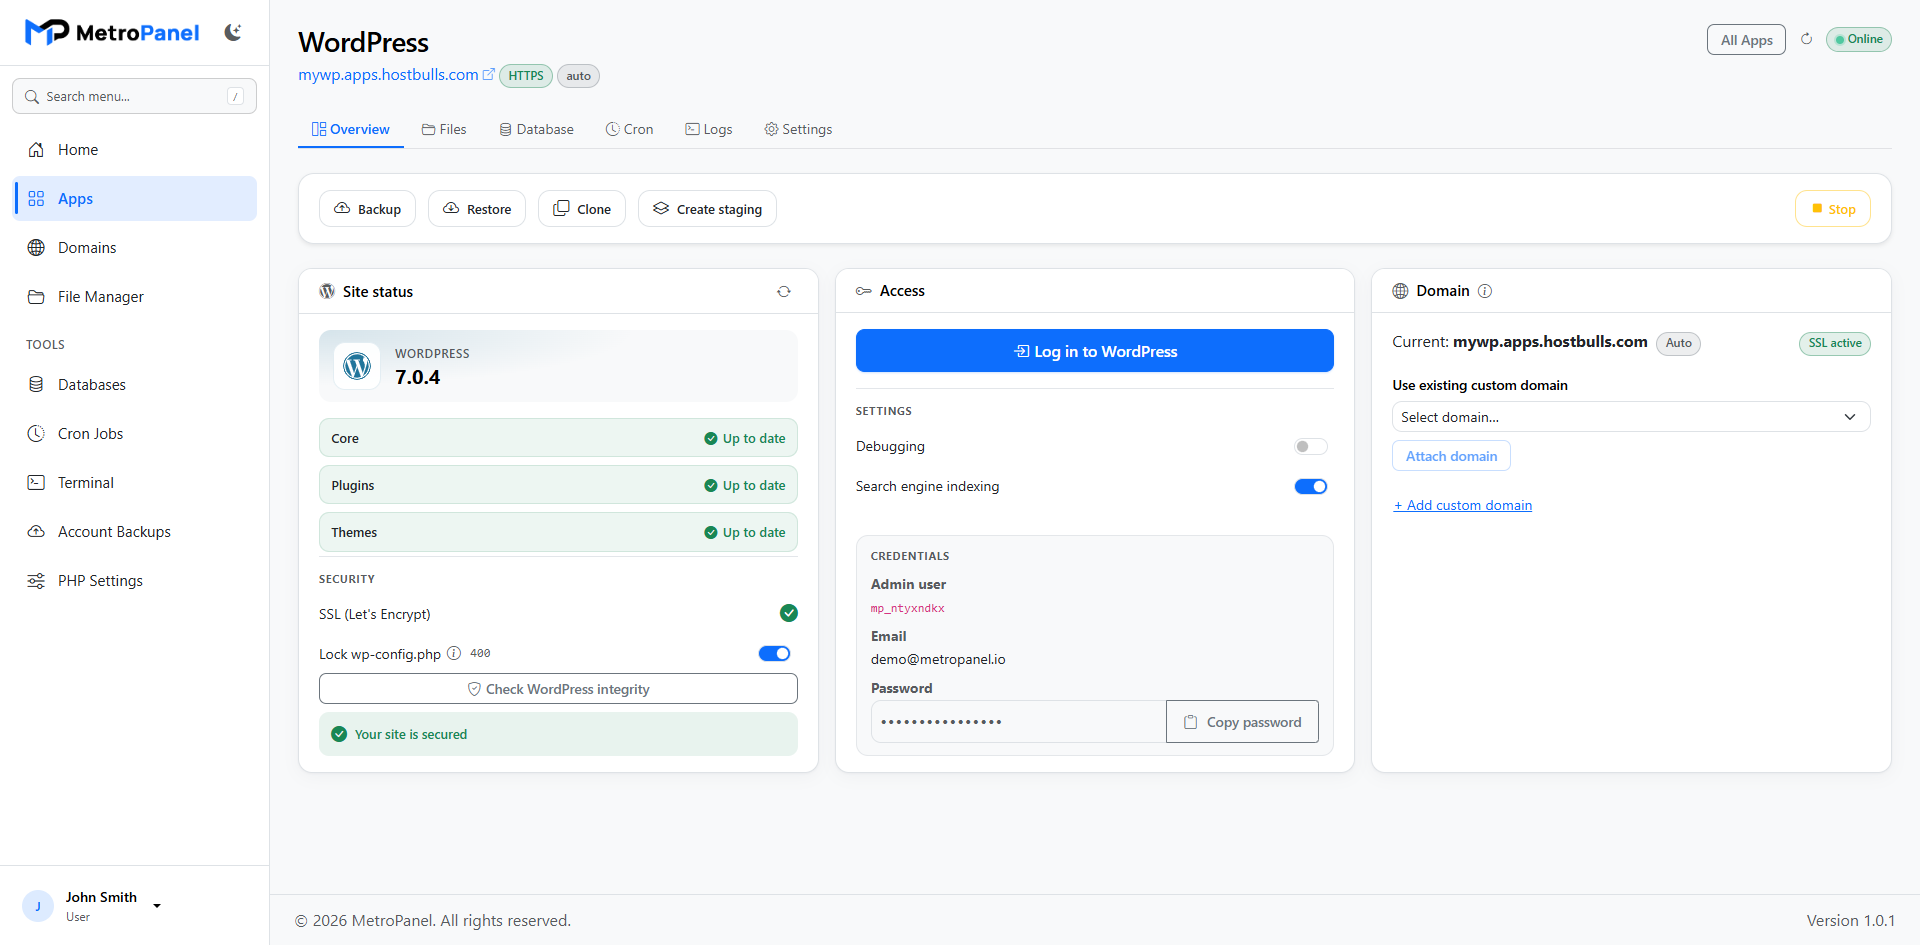Click the Backup button

pos(367,209)
